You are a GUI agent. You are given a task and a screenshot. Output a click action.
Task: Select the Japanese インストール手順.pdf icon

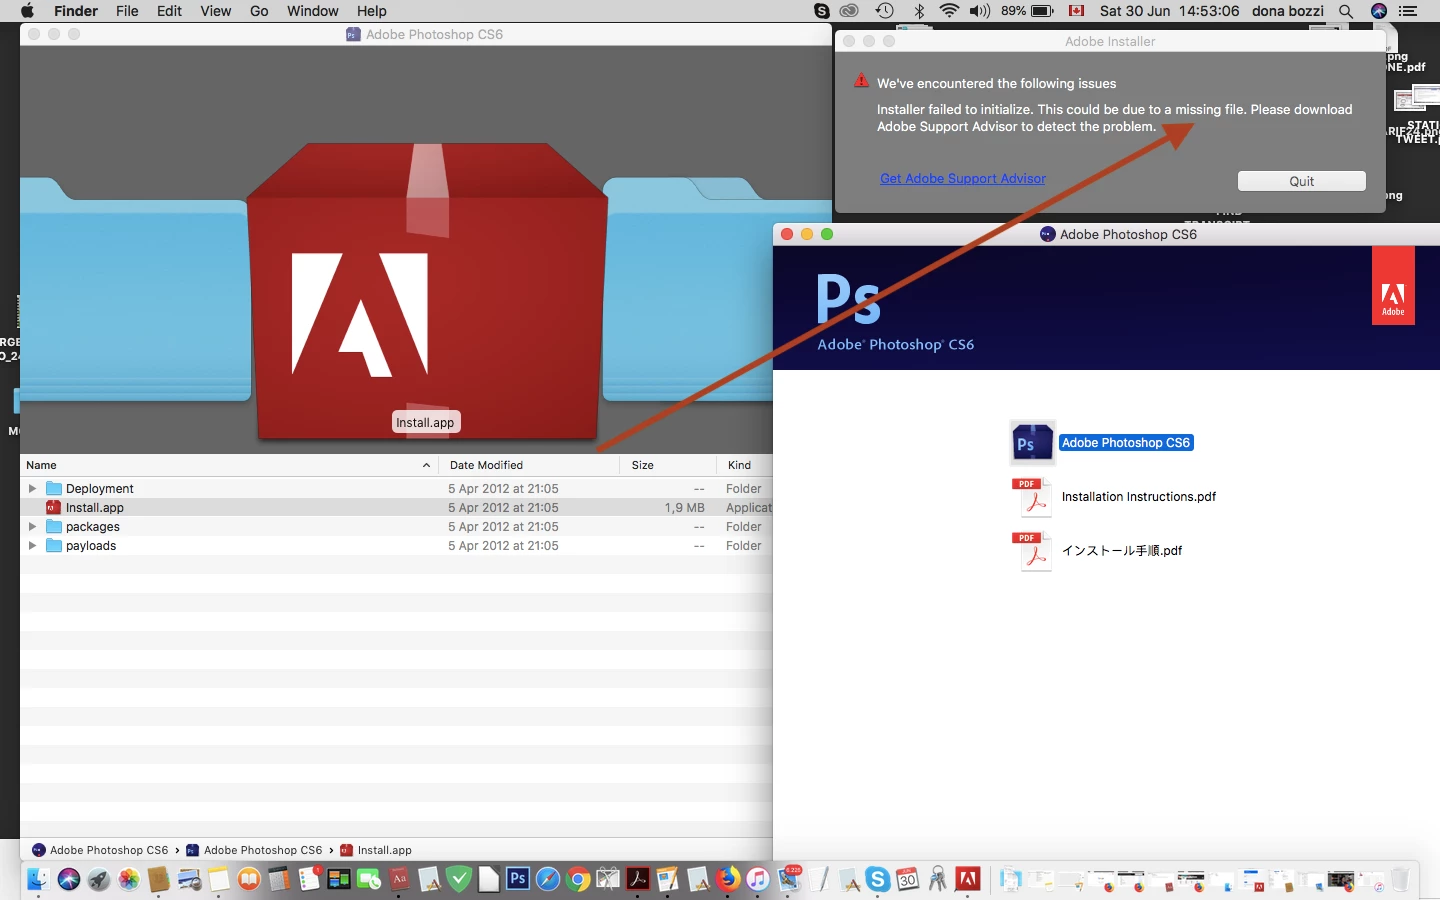(x=1033, y=551)
